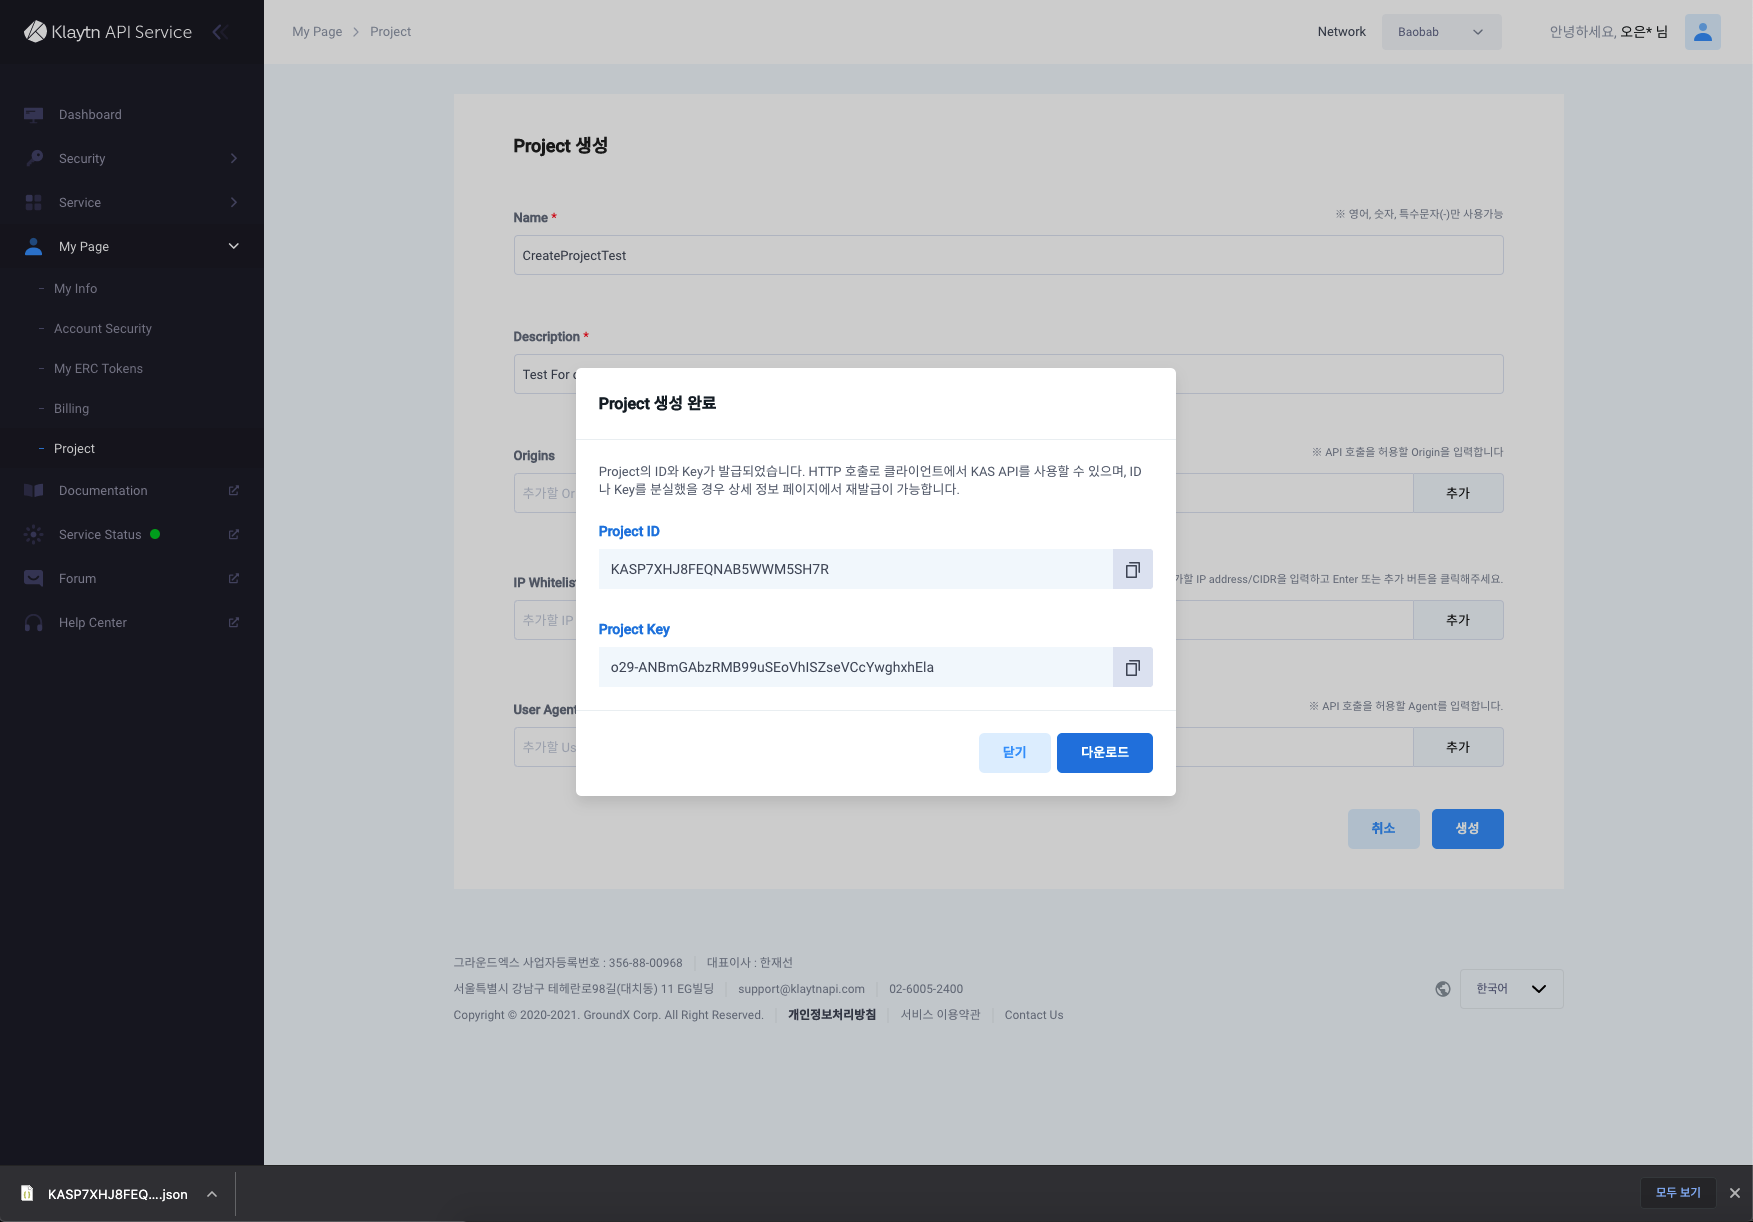Copy the Project ID to clipboard
The height and width of the screenshot is (1222, 1753).
1132,569
